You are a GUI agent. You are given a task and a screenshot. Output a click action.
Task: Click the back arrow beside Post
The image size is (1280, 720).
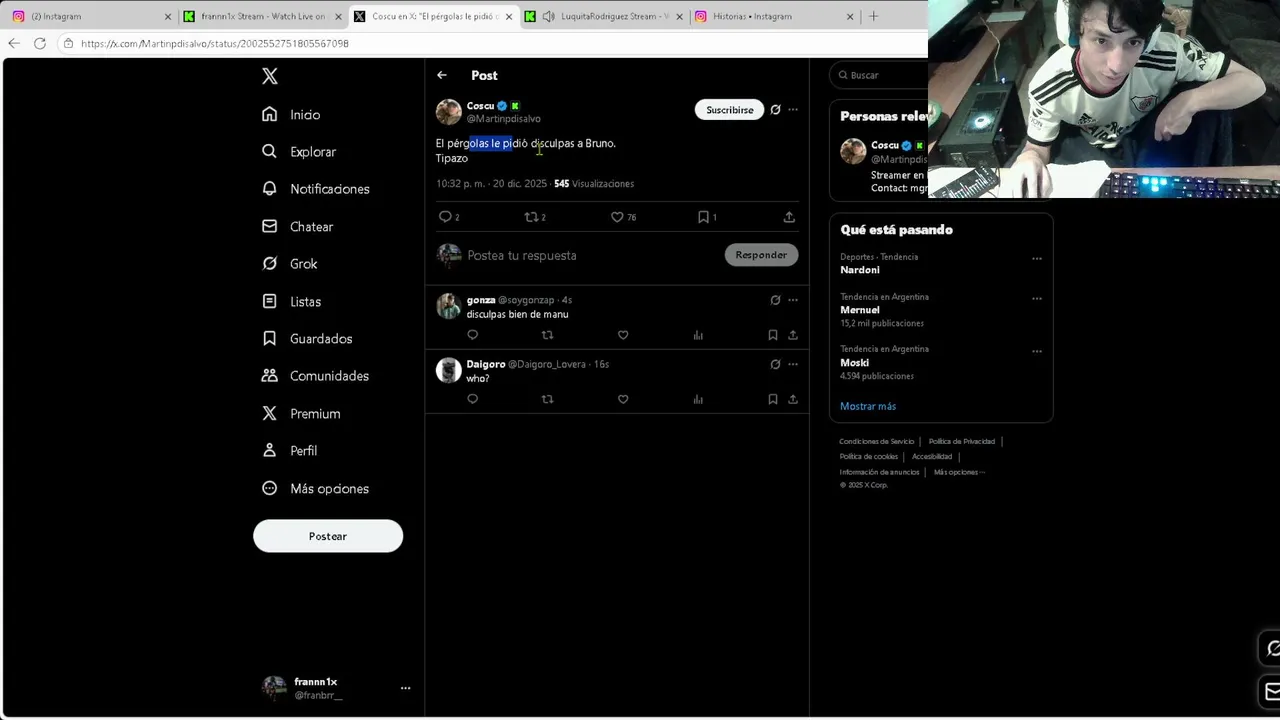[x=442, y=75]
